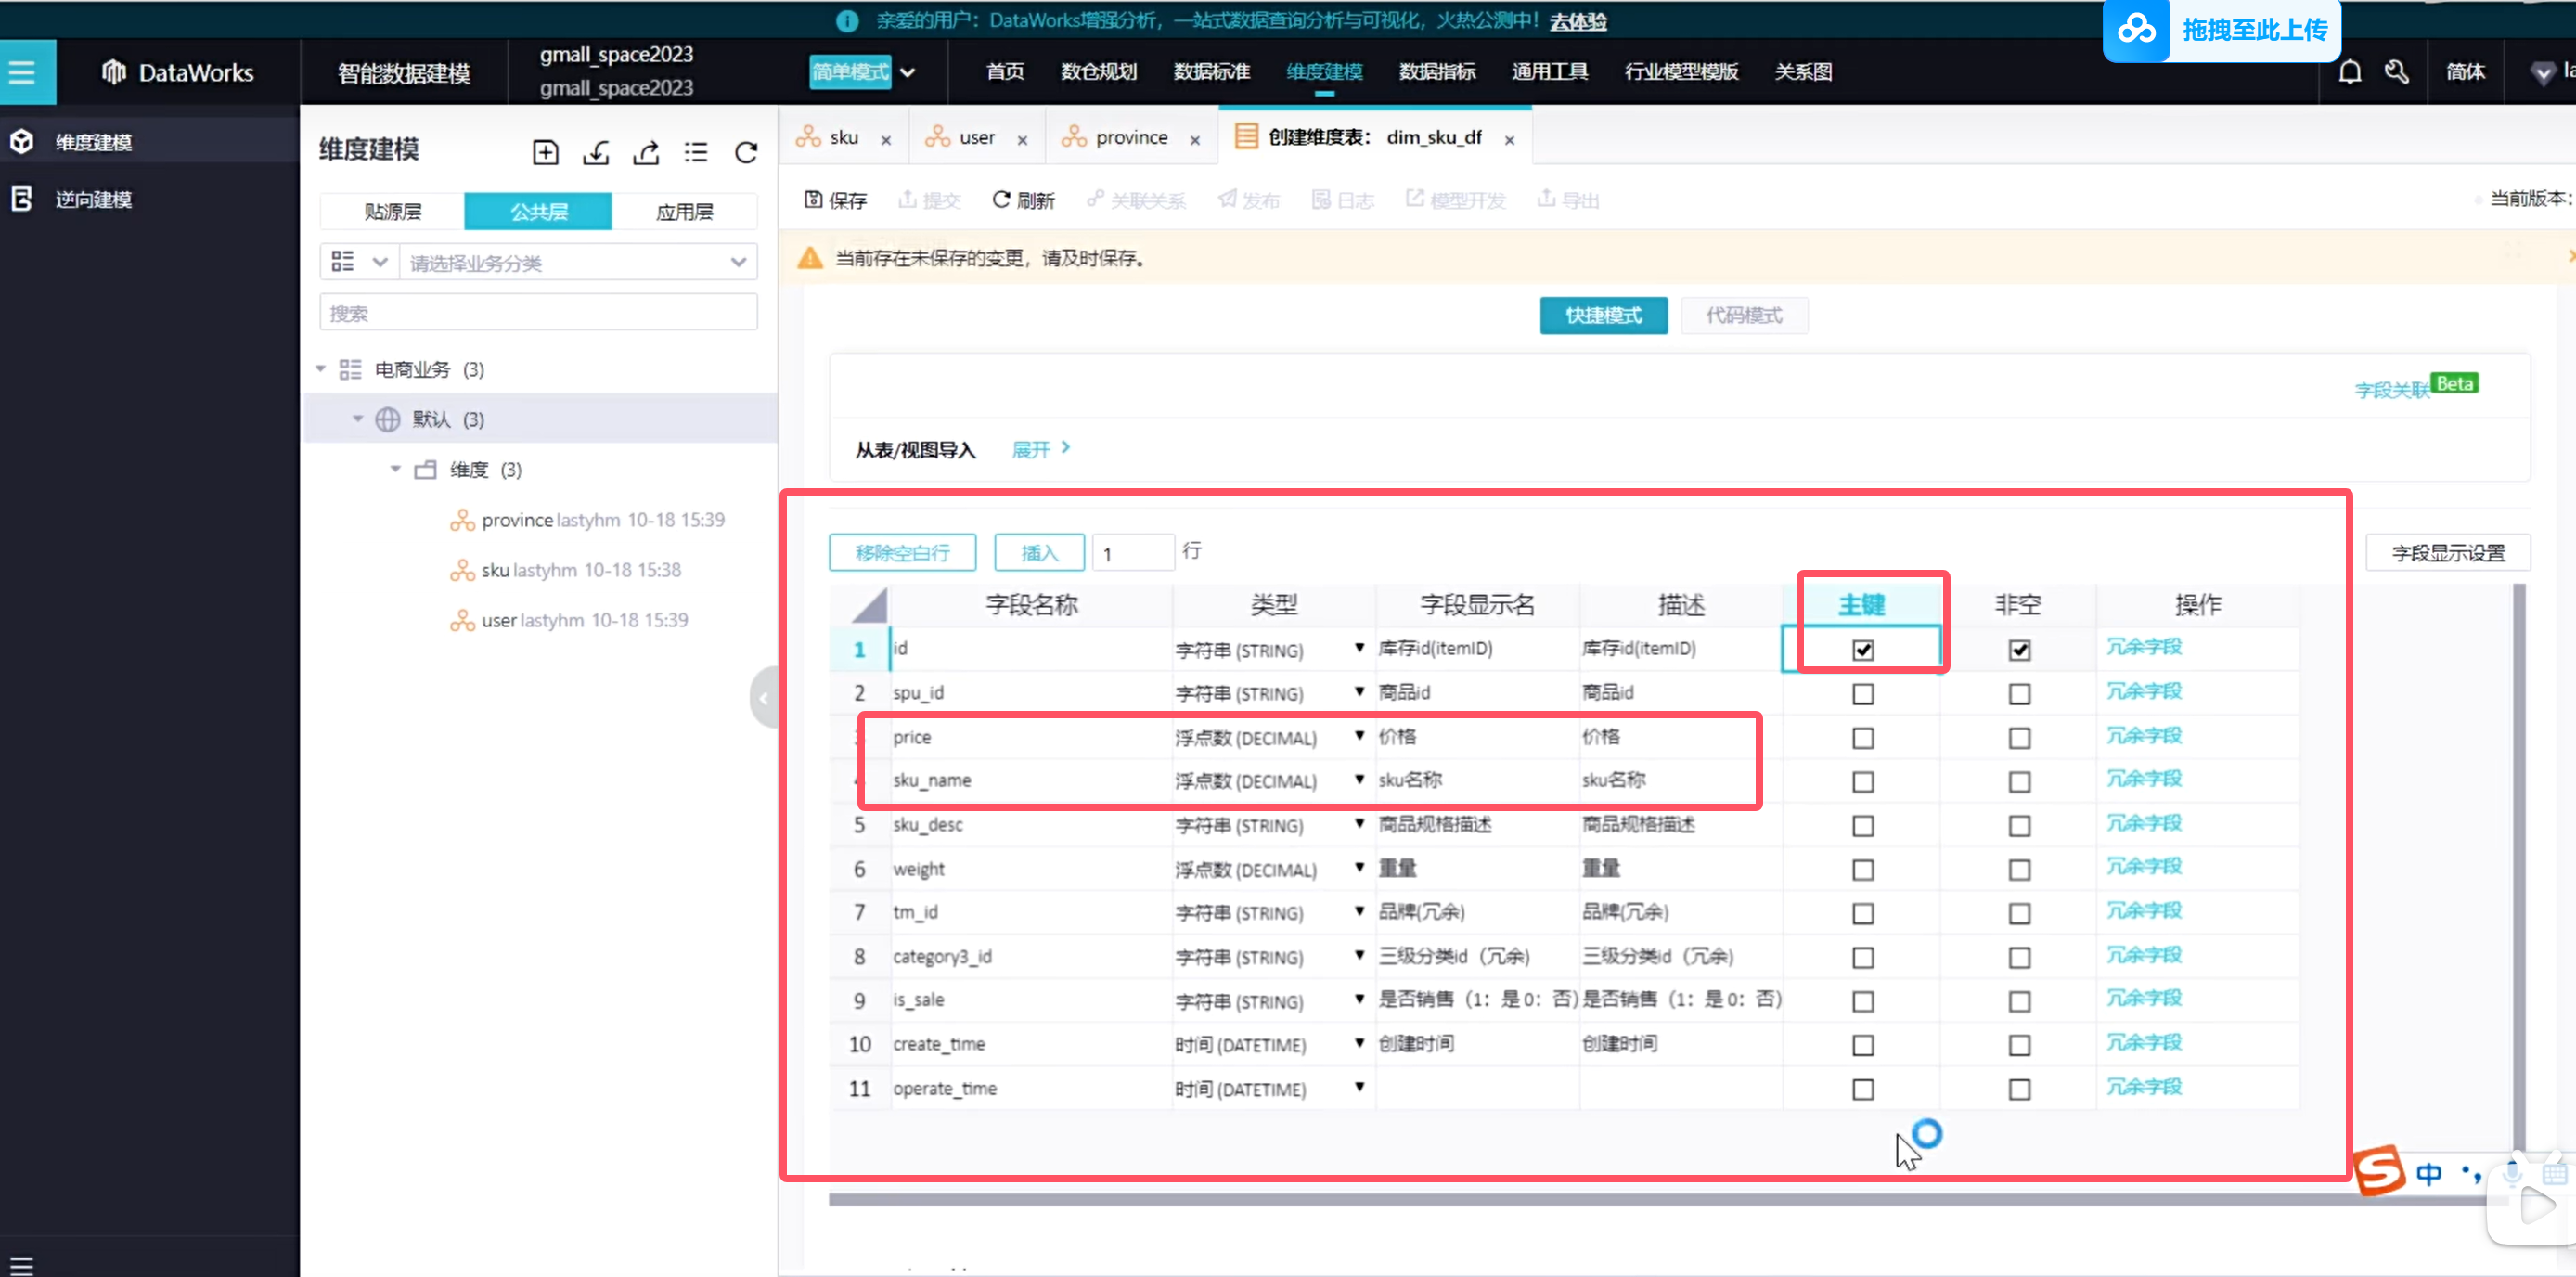This screenshot has height=1277, width=2576.
Task: Open the type dropdown for sku_name row
Action: pos(1359,780)
